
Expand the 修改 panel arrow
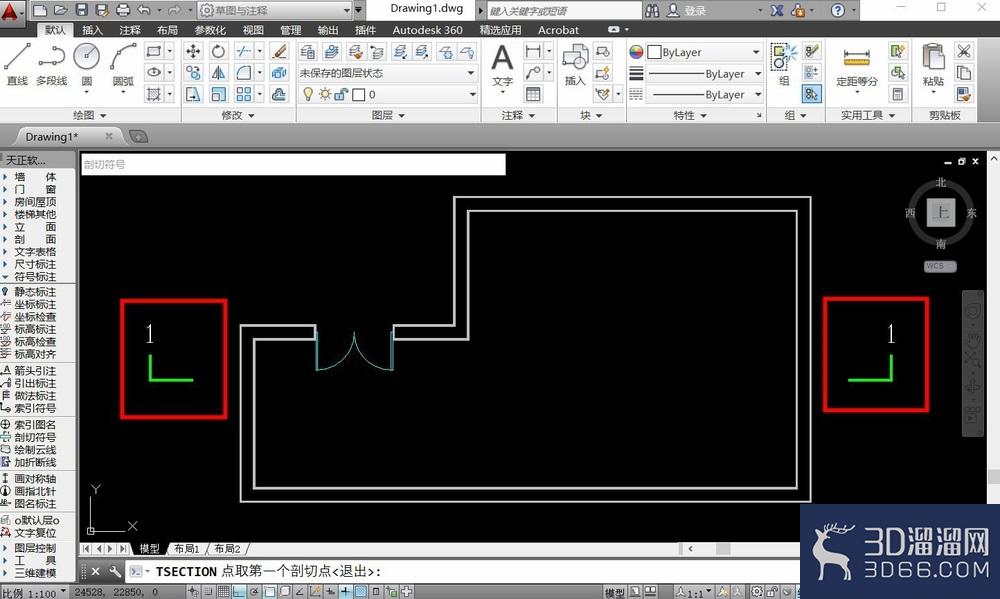[x=251, y=115]
